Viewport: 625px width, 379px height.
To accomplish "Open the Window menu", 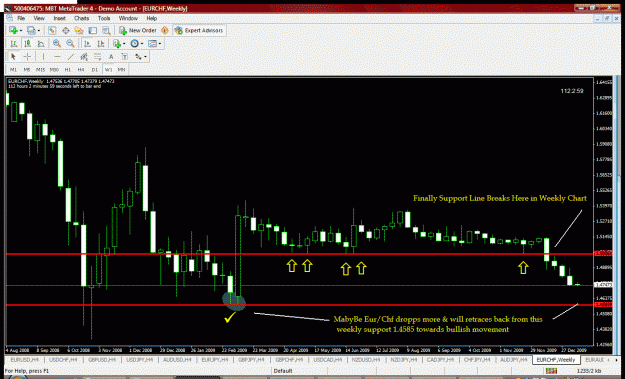I will point(128,18).
